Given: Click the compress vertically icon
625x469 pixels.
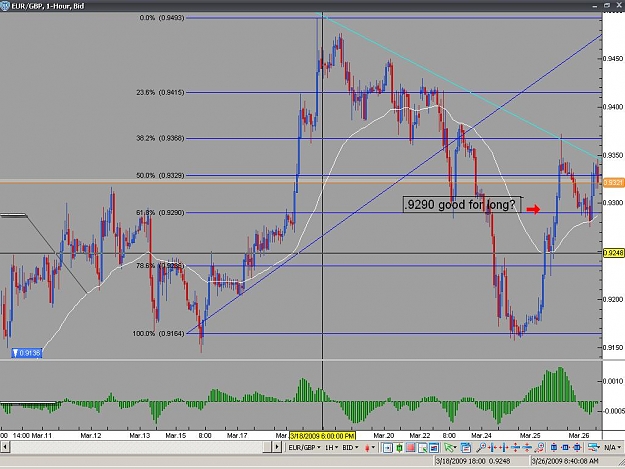Looking at the screenshot, I should [x=527, y=448].
